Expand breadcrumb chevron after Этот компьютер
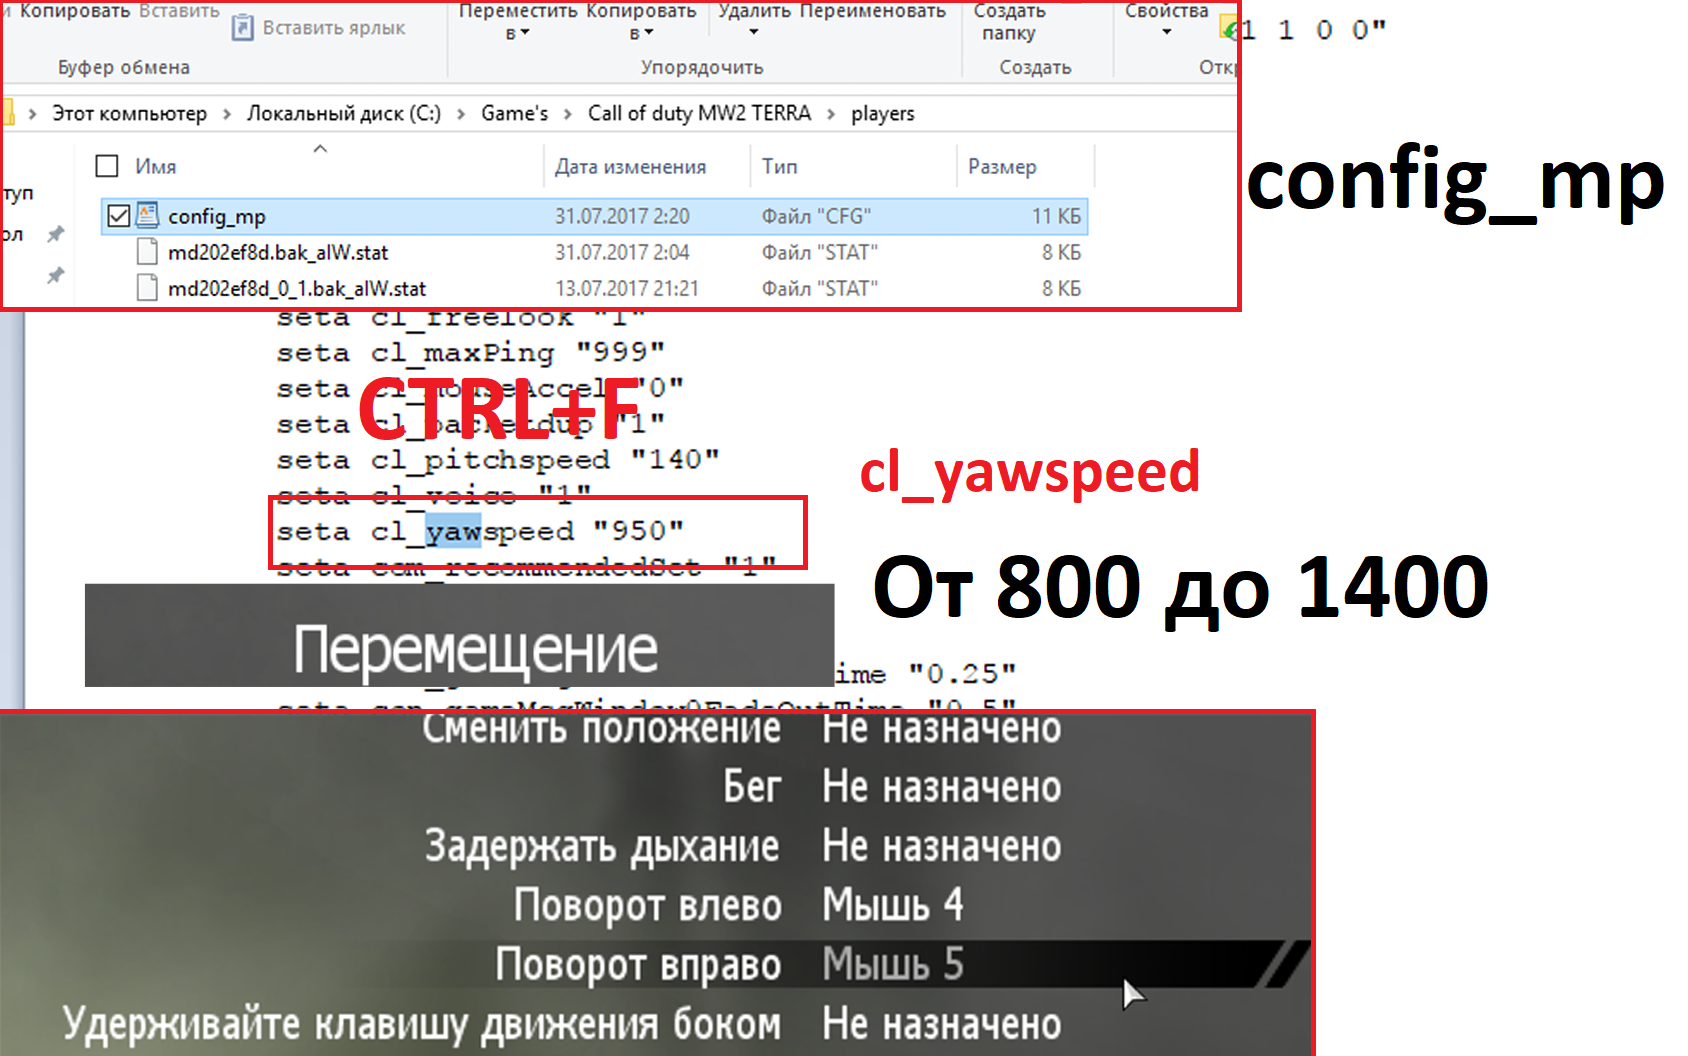This screenshot has width=1688, height=1056. click(x=227, y=114)
